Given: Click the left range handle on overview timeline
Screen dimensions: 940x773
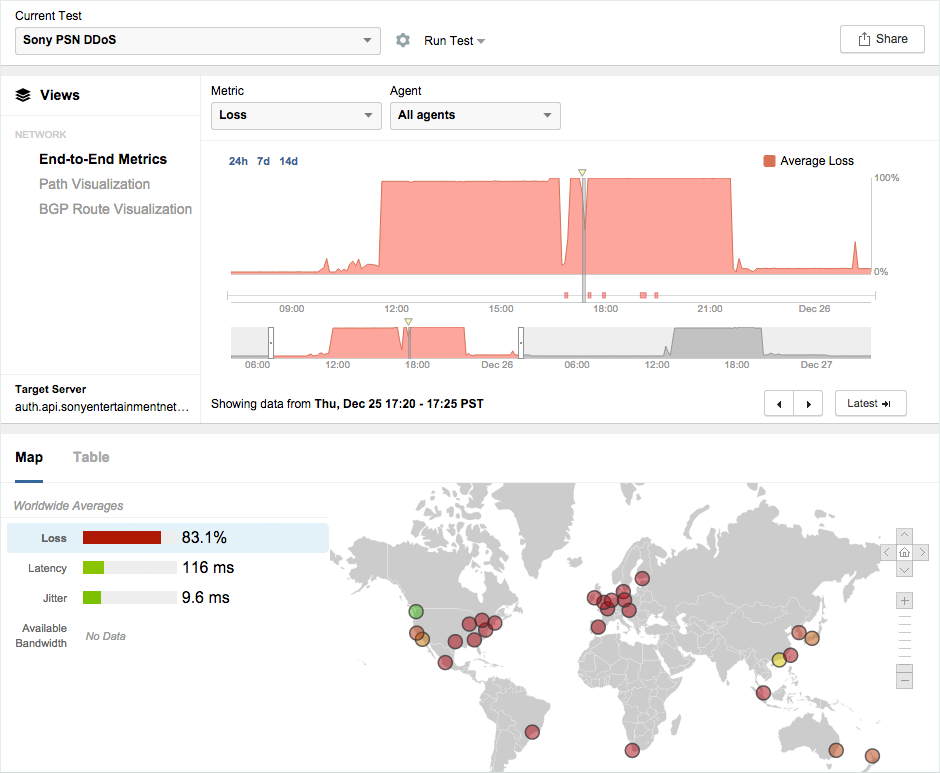Looking at the screenshot, I should (x=271, y=343).
